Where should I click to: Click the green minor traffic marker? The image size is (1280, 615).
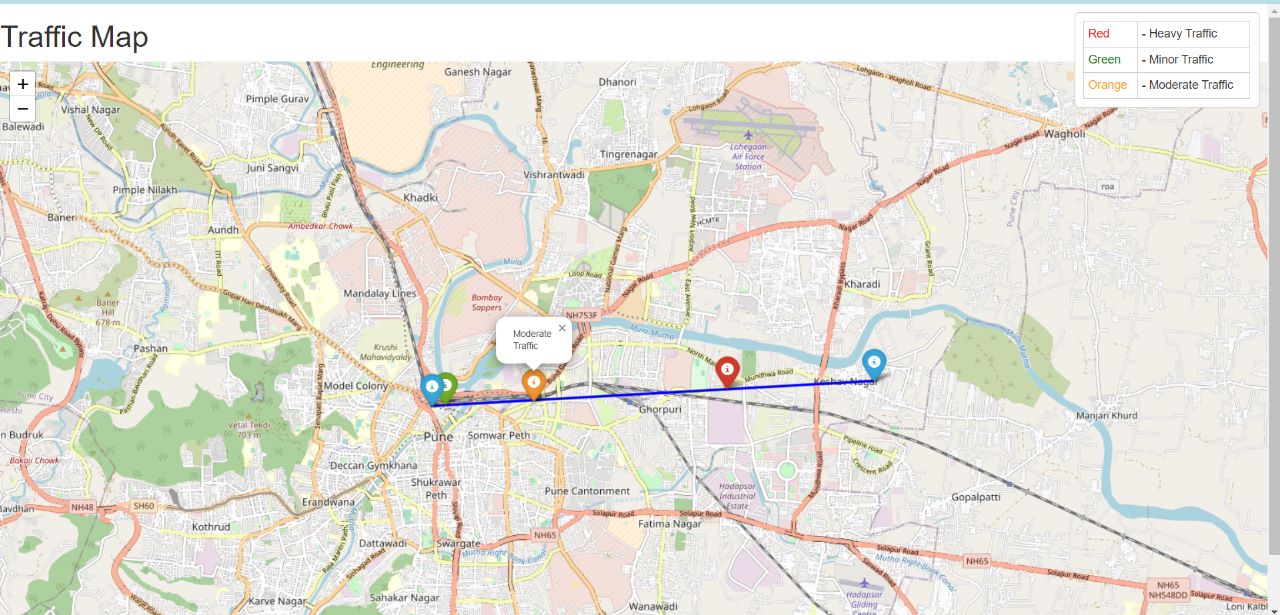[447, 387]
